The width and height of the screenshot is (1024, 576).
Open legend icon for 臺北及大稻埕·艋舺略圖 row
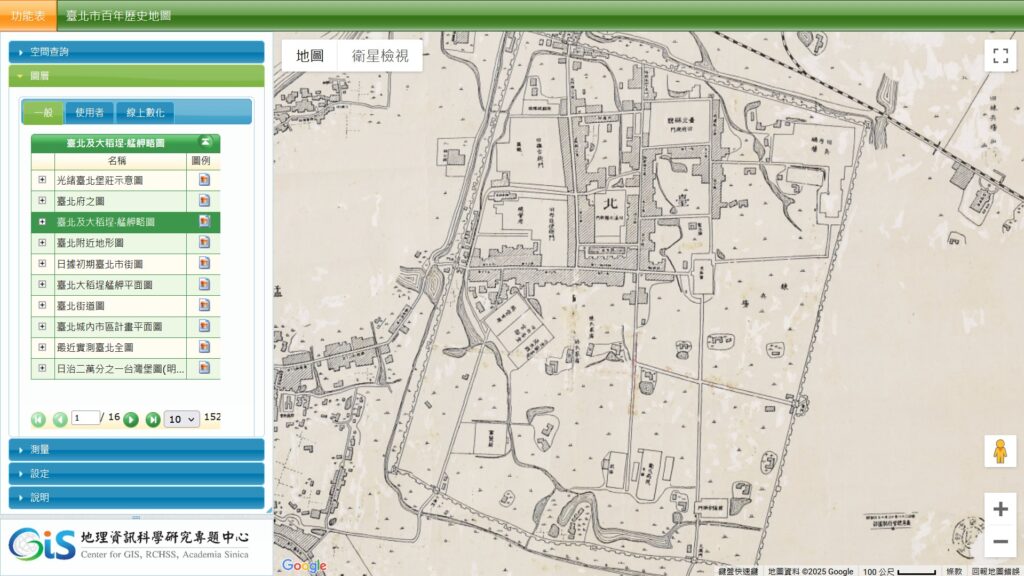pyautogui.click(x=204, y=221)
